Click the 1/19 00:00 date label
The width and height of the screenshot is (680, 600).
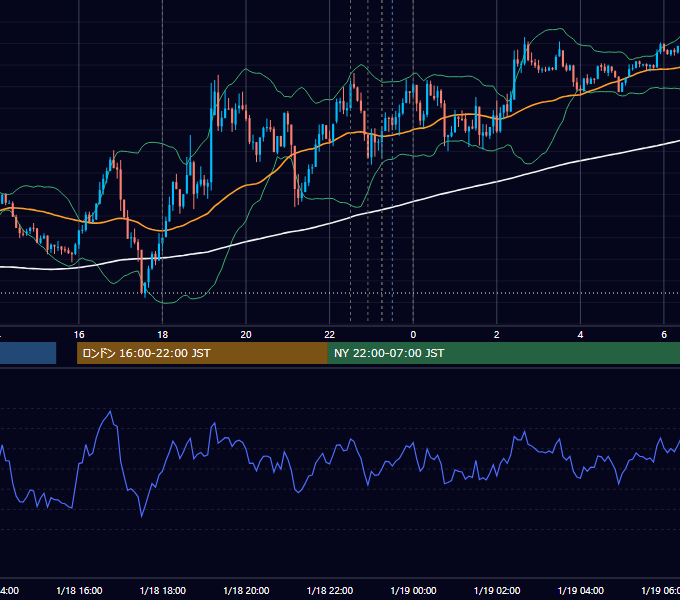pyautogui.click(x=413, y=591)
